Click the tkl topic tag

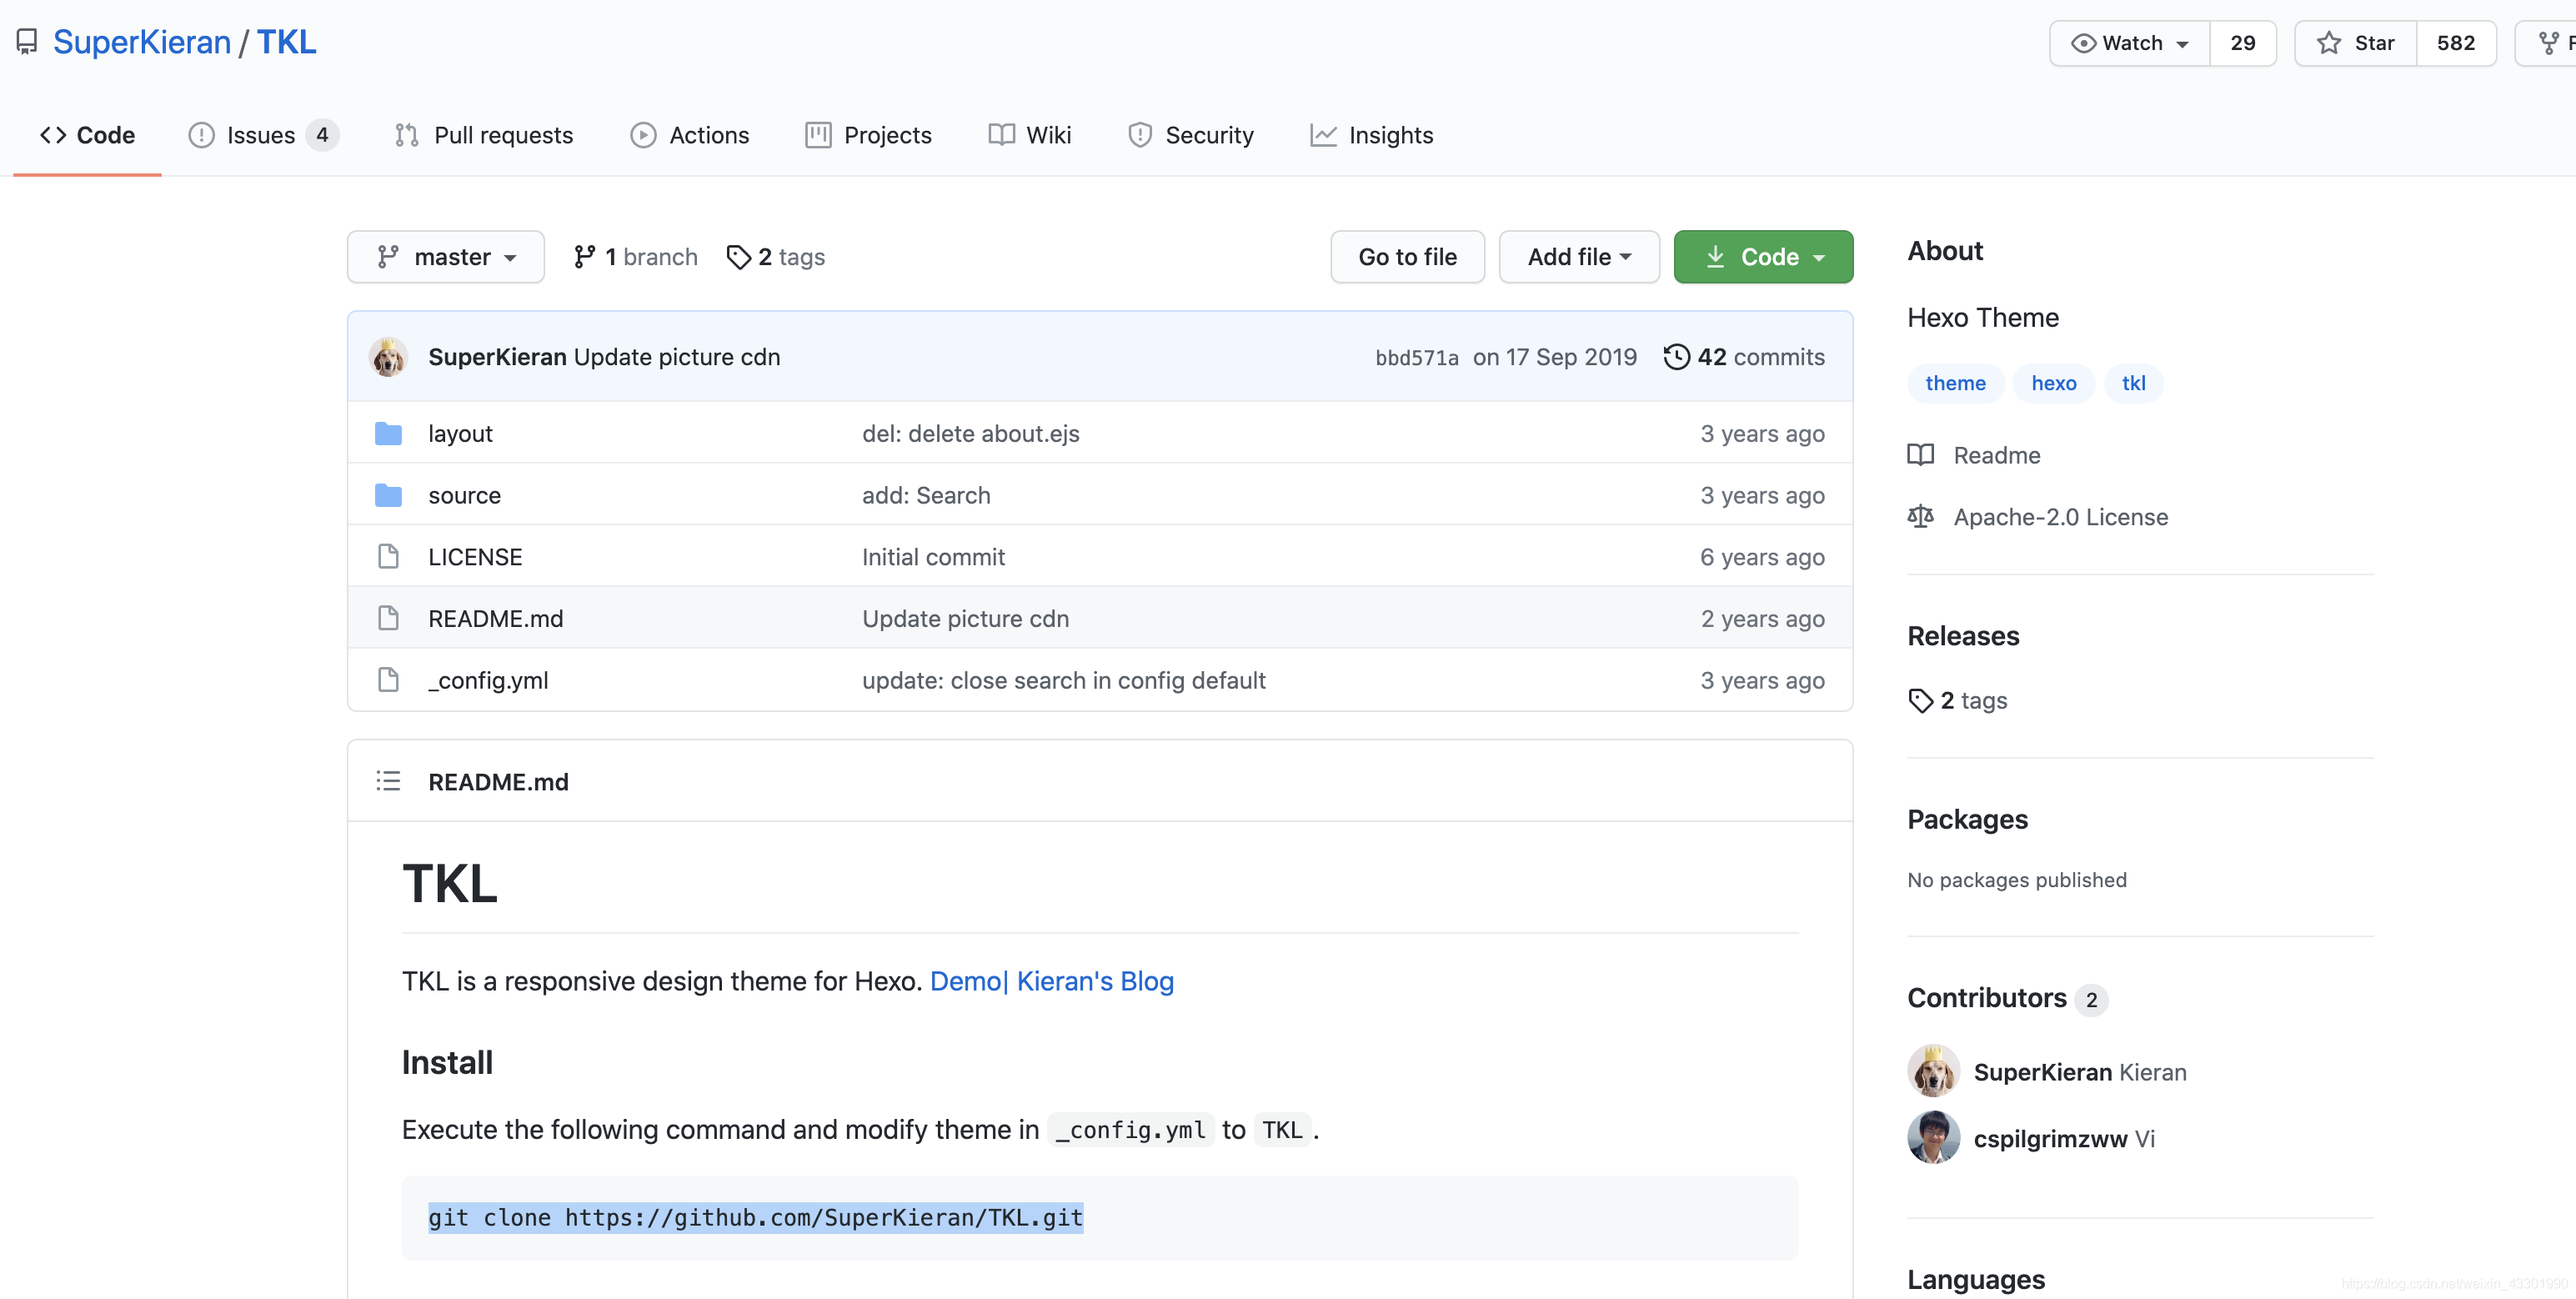[2133, 383]
